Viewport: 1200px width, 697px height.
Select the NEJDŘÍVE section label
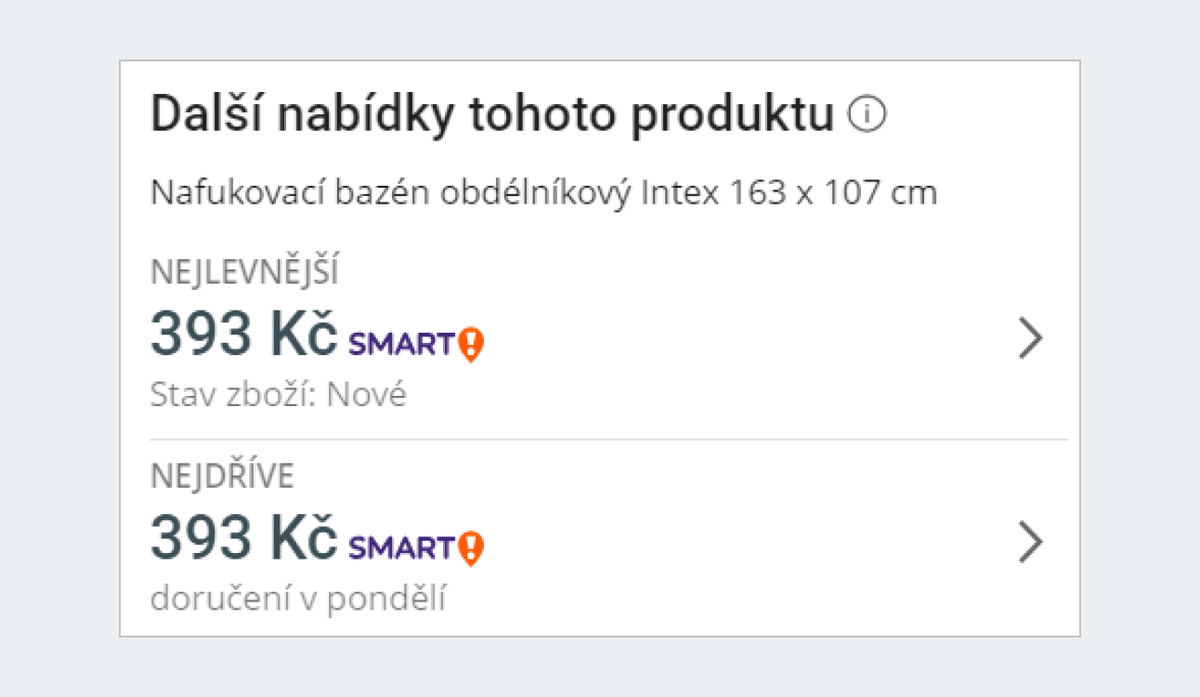pos(222,474)
